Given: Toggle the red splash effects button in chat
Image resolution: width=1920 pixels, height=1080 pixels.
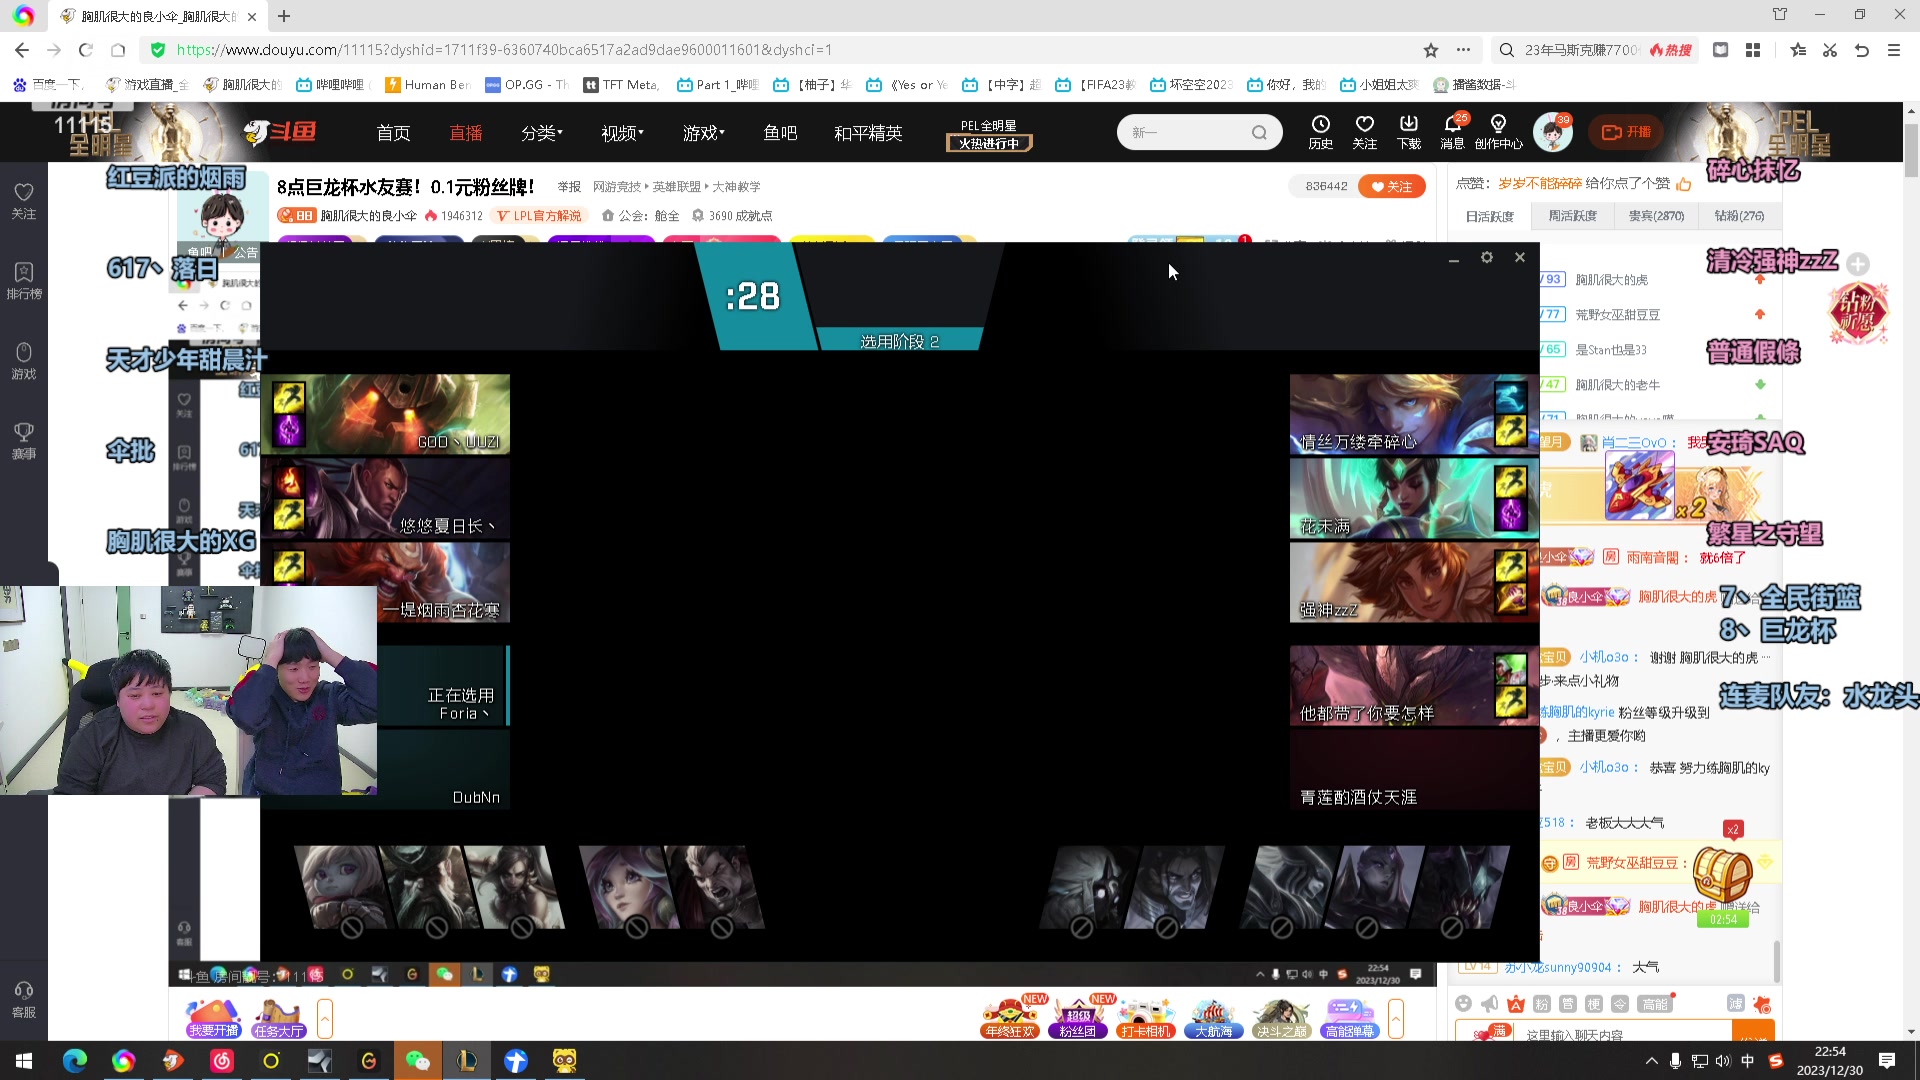Looking at the screenshot, I should point(1762,1003).
